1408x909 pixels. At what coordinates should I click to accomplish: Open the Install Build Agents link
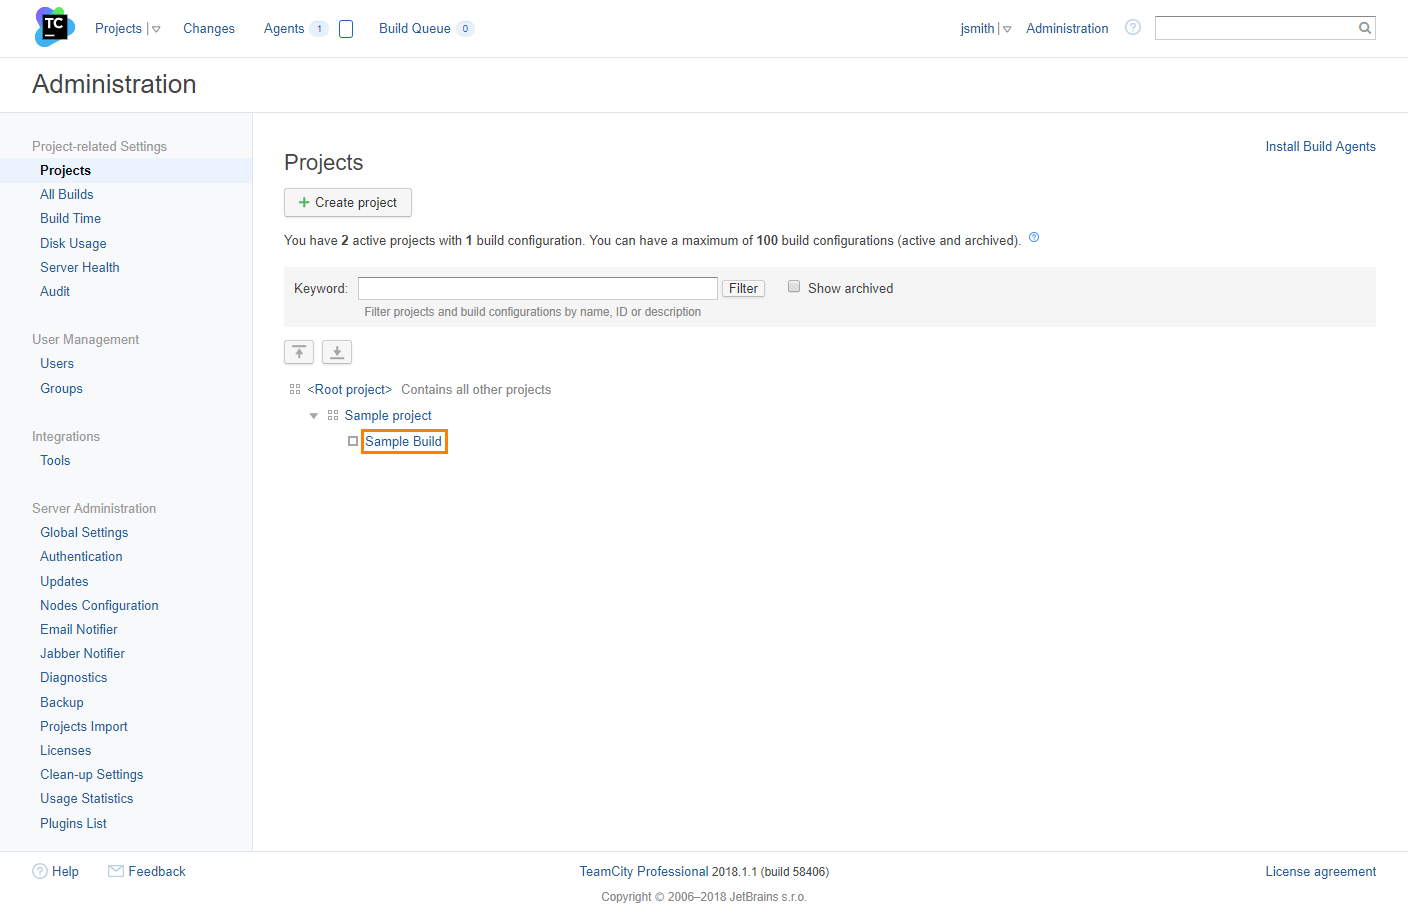[x=1320, y=146]
